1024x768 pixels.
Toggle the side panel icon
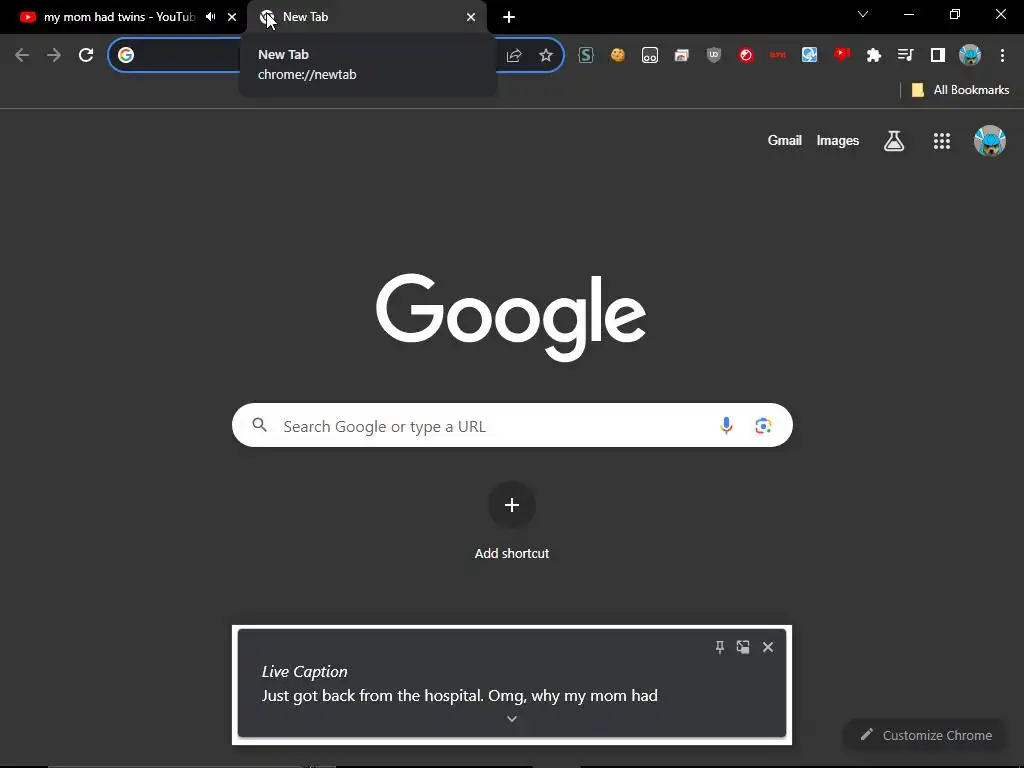coord(938,56)
